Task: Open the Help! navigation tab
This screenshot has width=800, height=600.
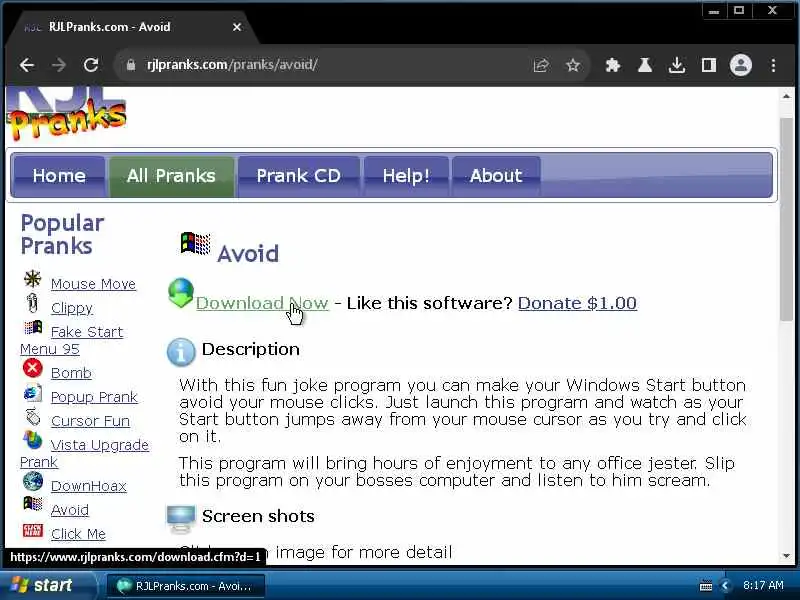Action: pyautogui.click(x=406, y=176)
